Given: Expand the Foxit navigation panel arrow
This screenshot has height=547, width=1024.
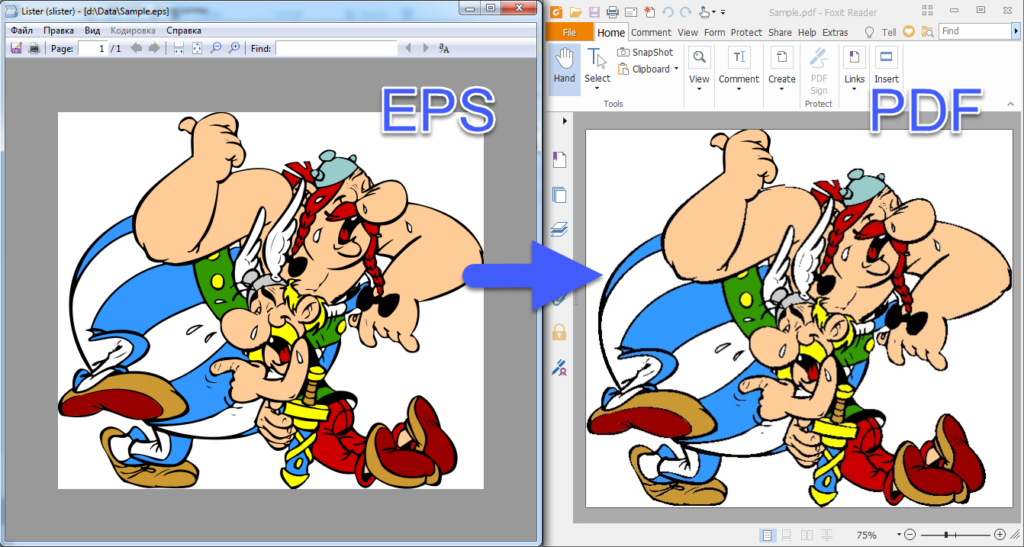Looking at the screenshot, I should point(564,121).
